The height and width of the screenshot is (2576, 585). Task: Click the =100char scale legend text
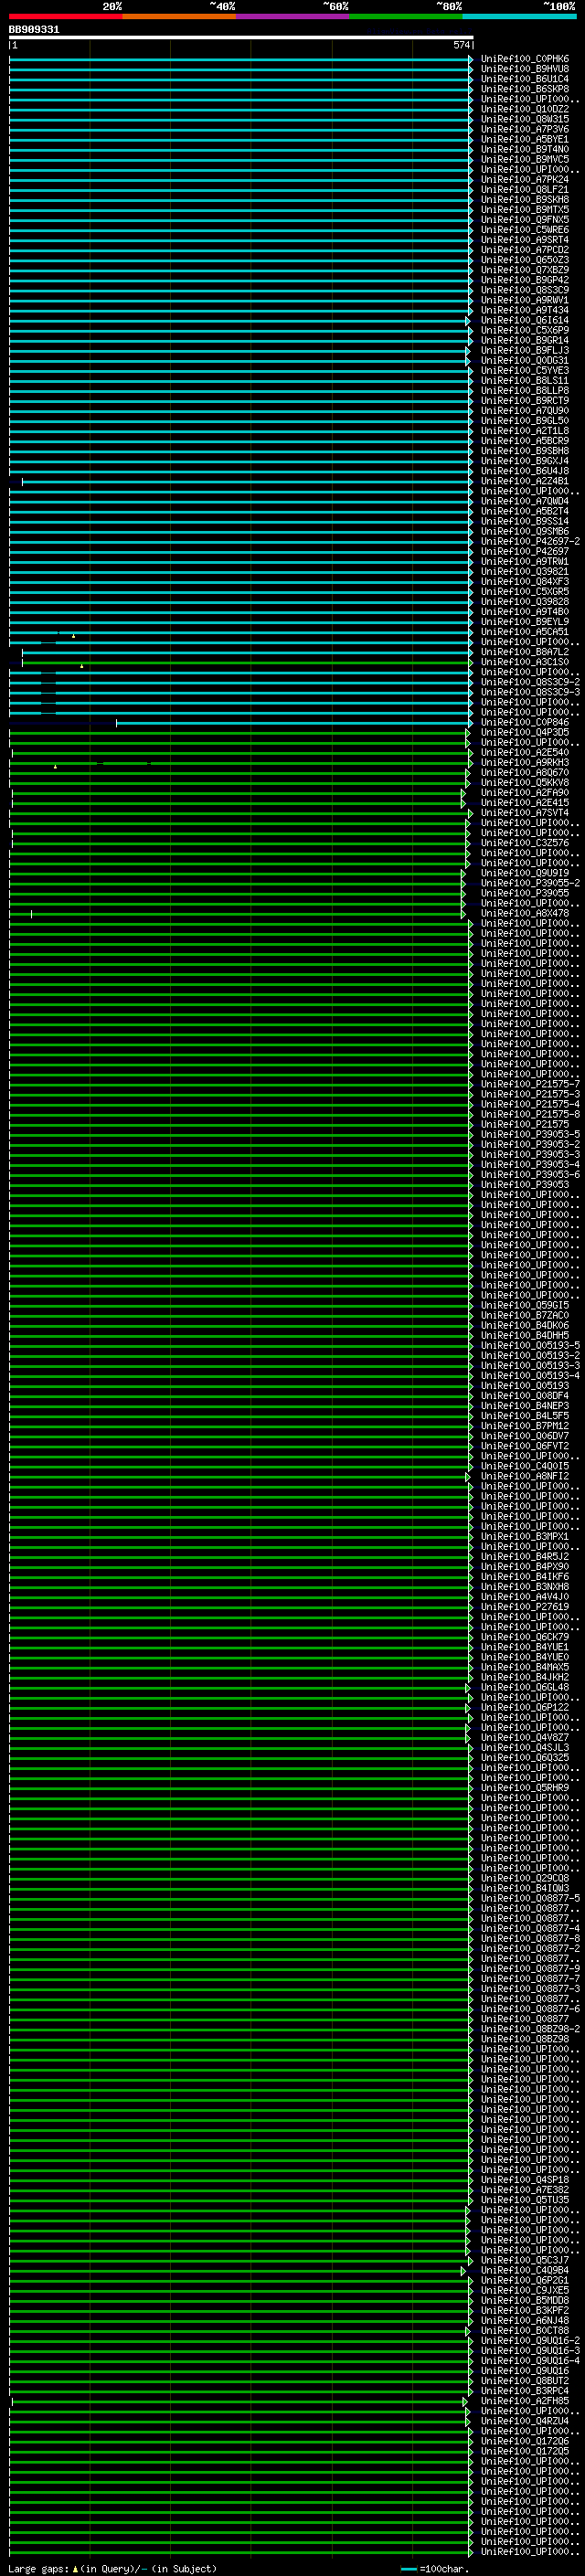click(444, 2569)
